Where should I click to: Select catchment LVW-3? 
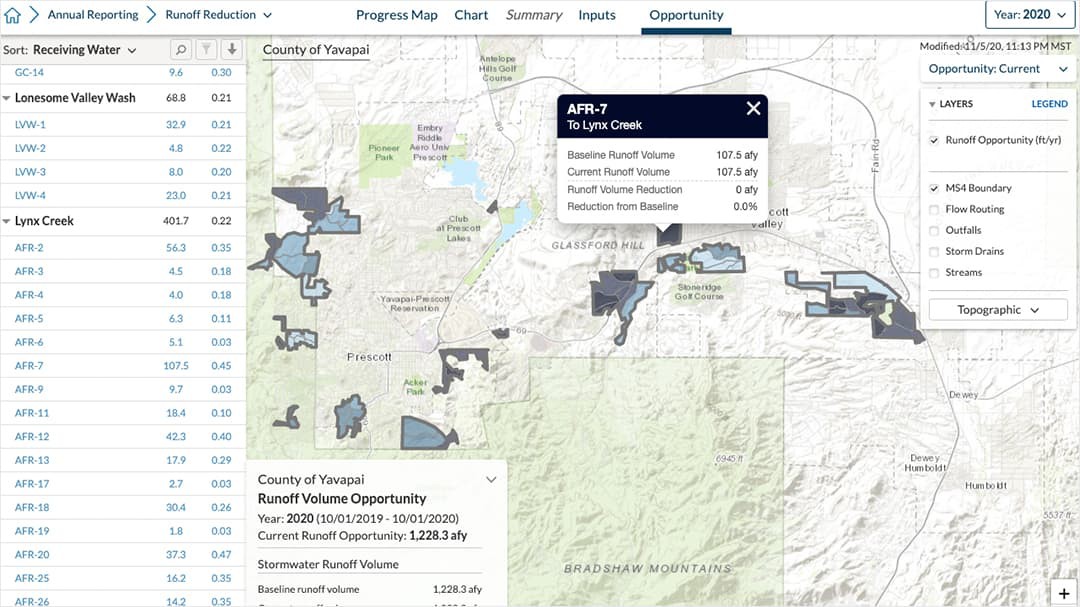tap(123, 172)
